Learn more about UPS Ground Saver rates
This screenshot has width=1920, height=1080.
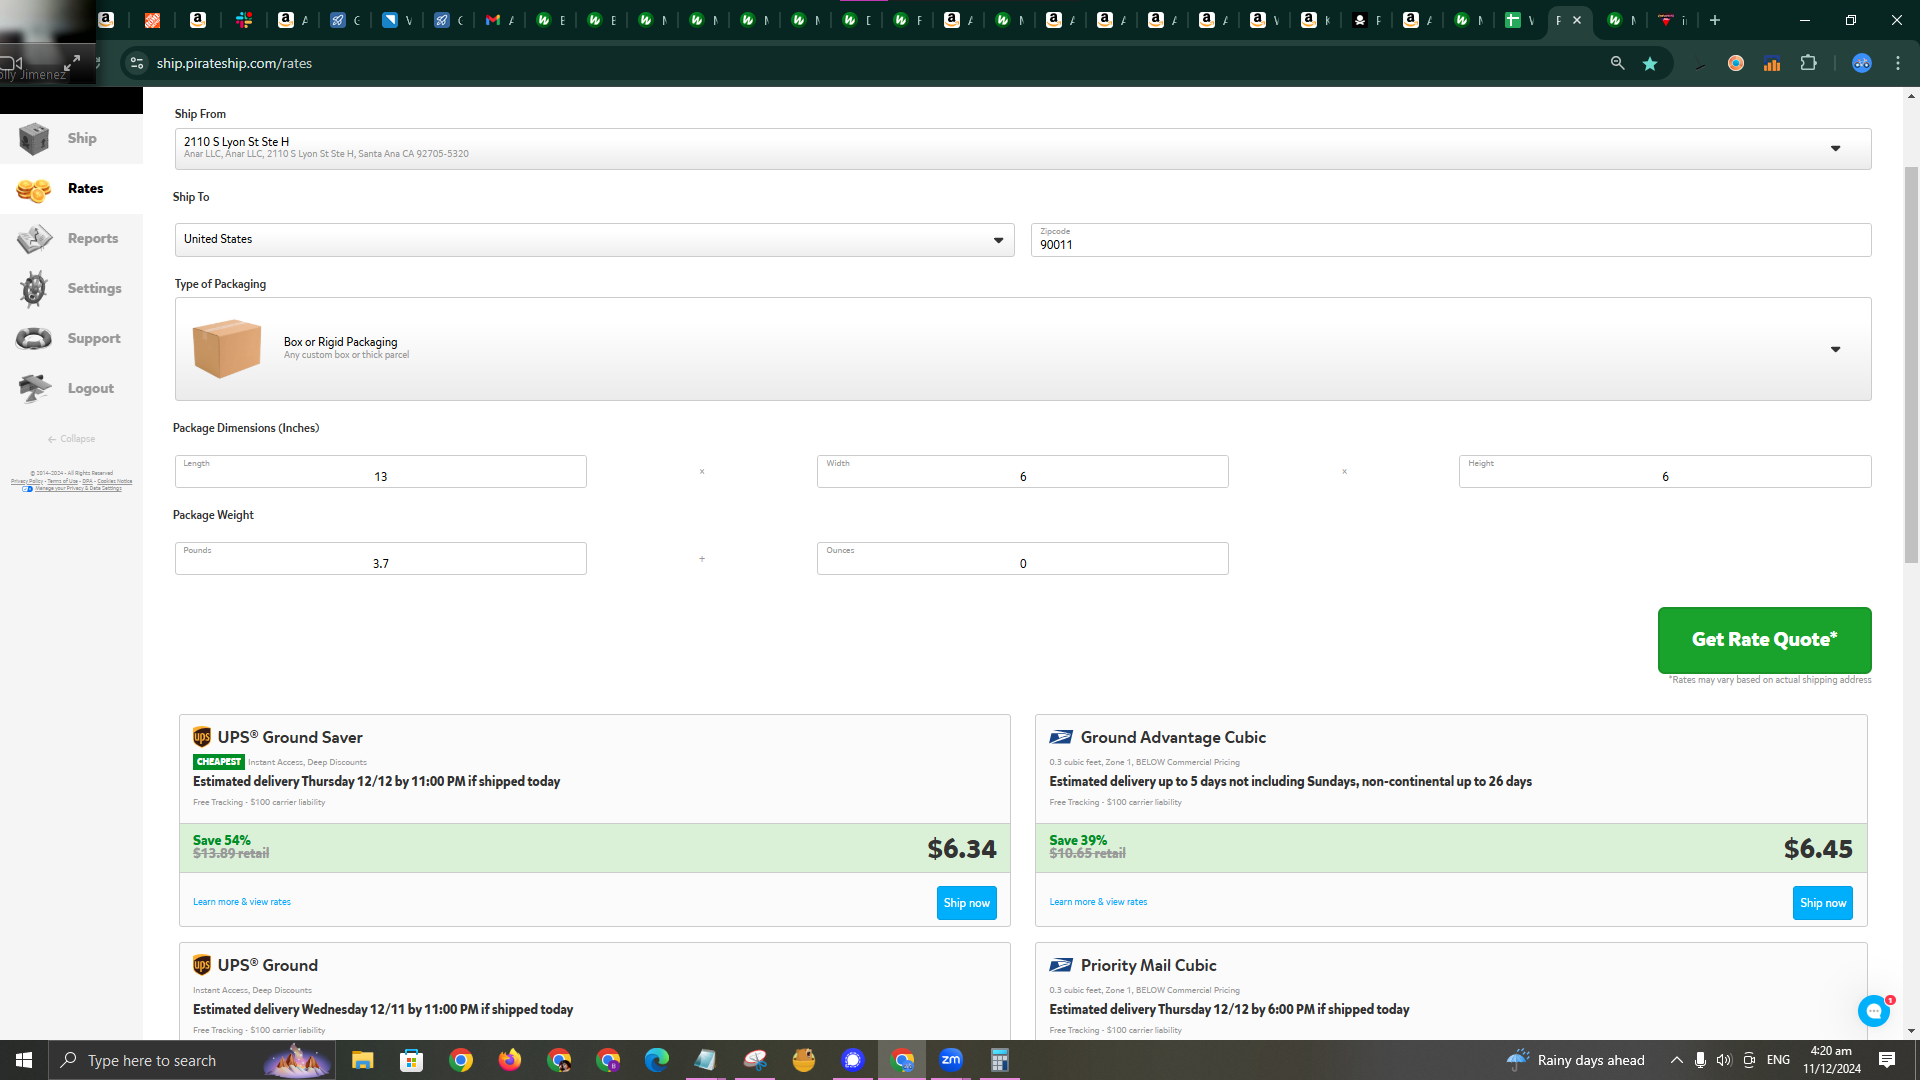coord(242,902)
